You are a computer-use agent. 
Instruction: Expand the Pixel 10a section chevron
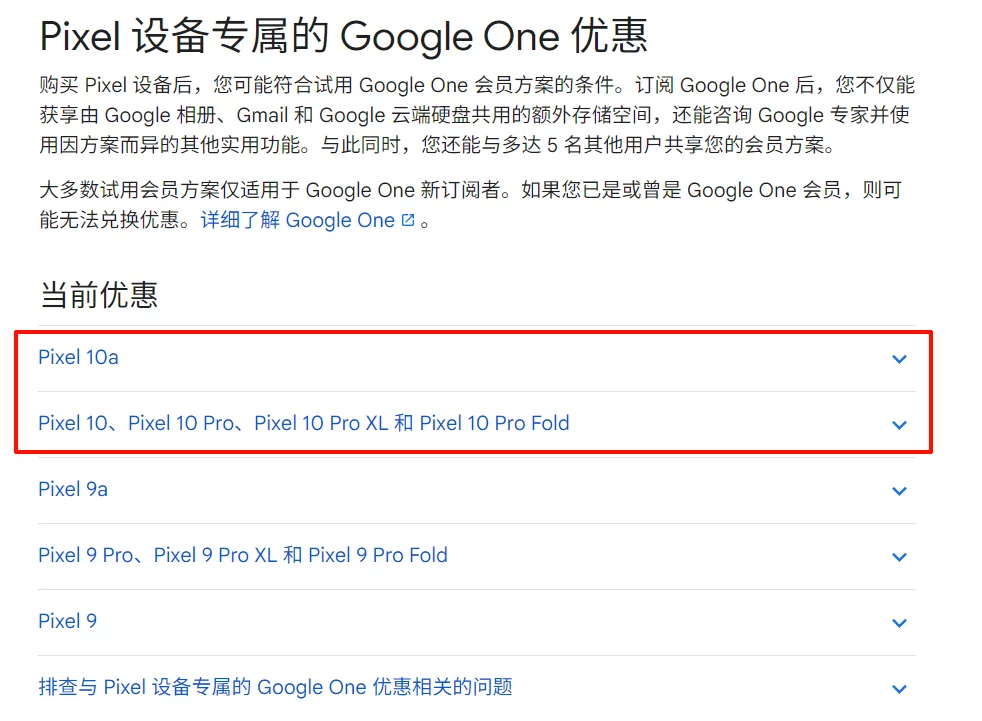[x=899, y=359]
